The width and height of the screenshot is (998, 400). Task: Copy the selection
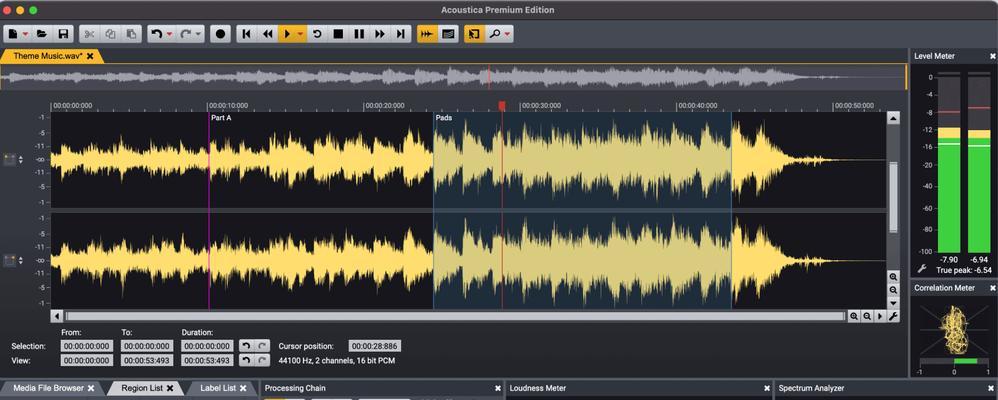point(111,34)
